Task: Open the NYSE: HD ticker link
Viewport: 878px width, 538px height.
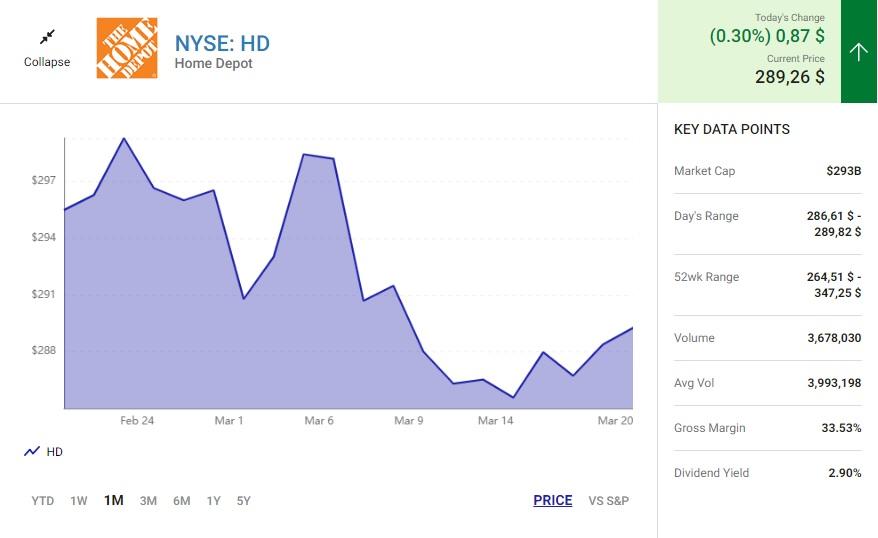Action: point(222,43)
